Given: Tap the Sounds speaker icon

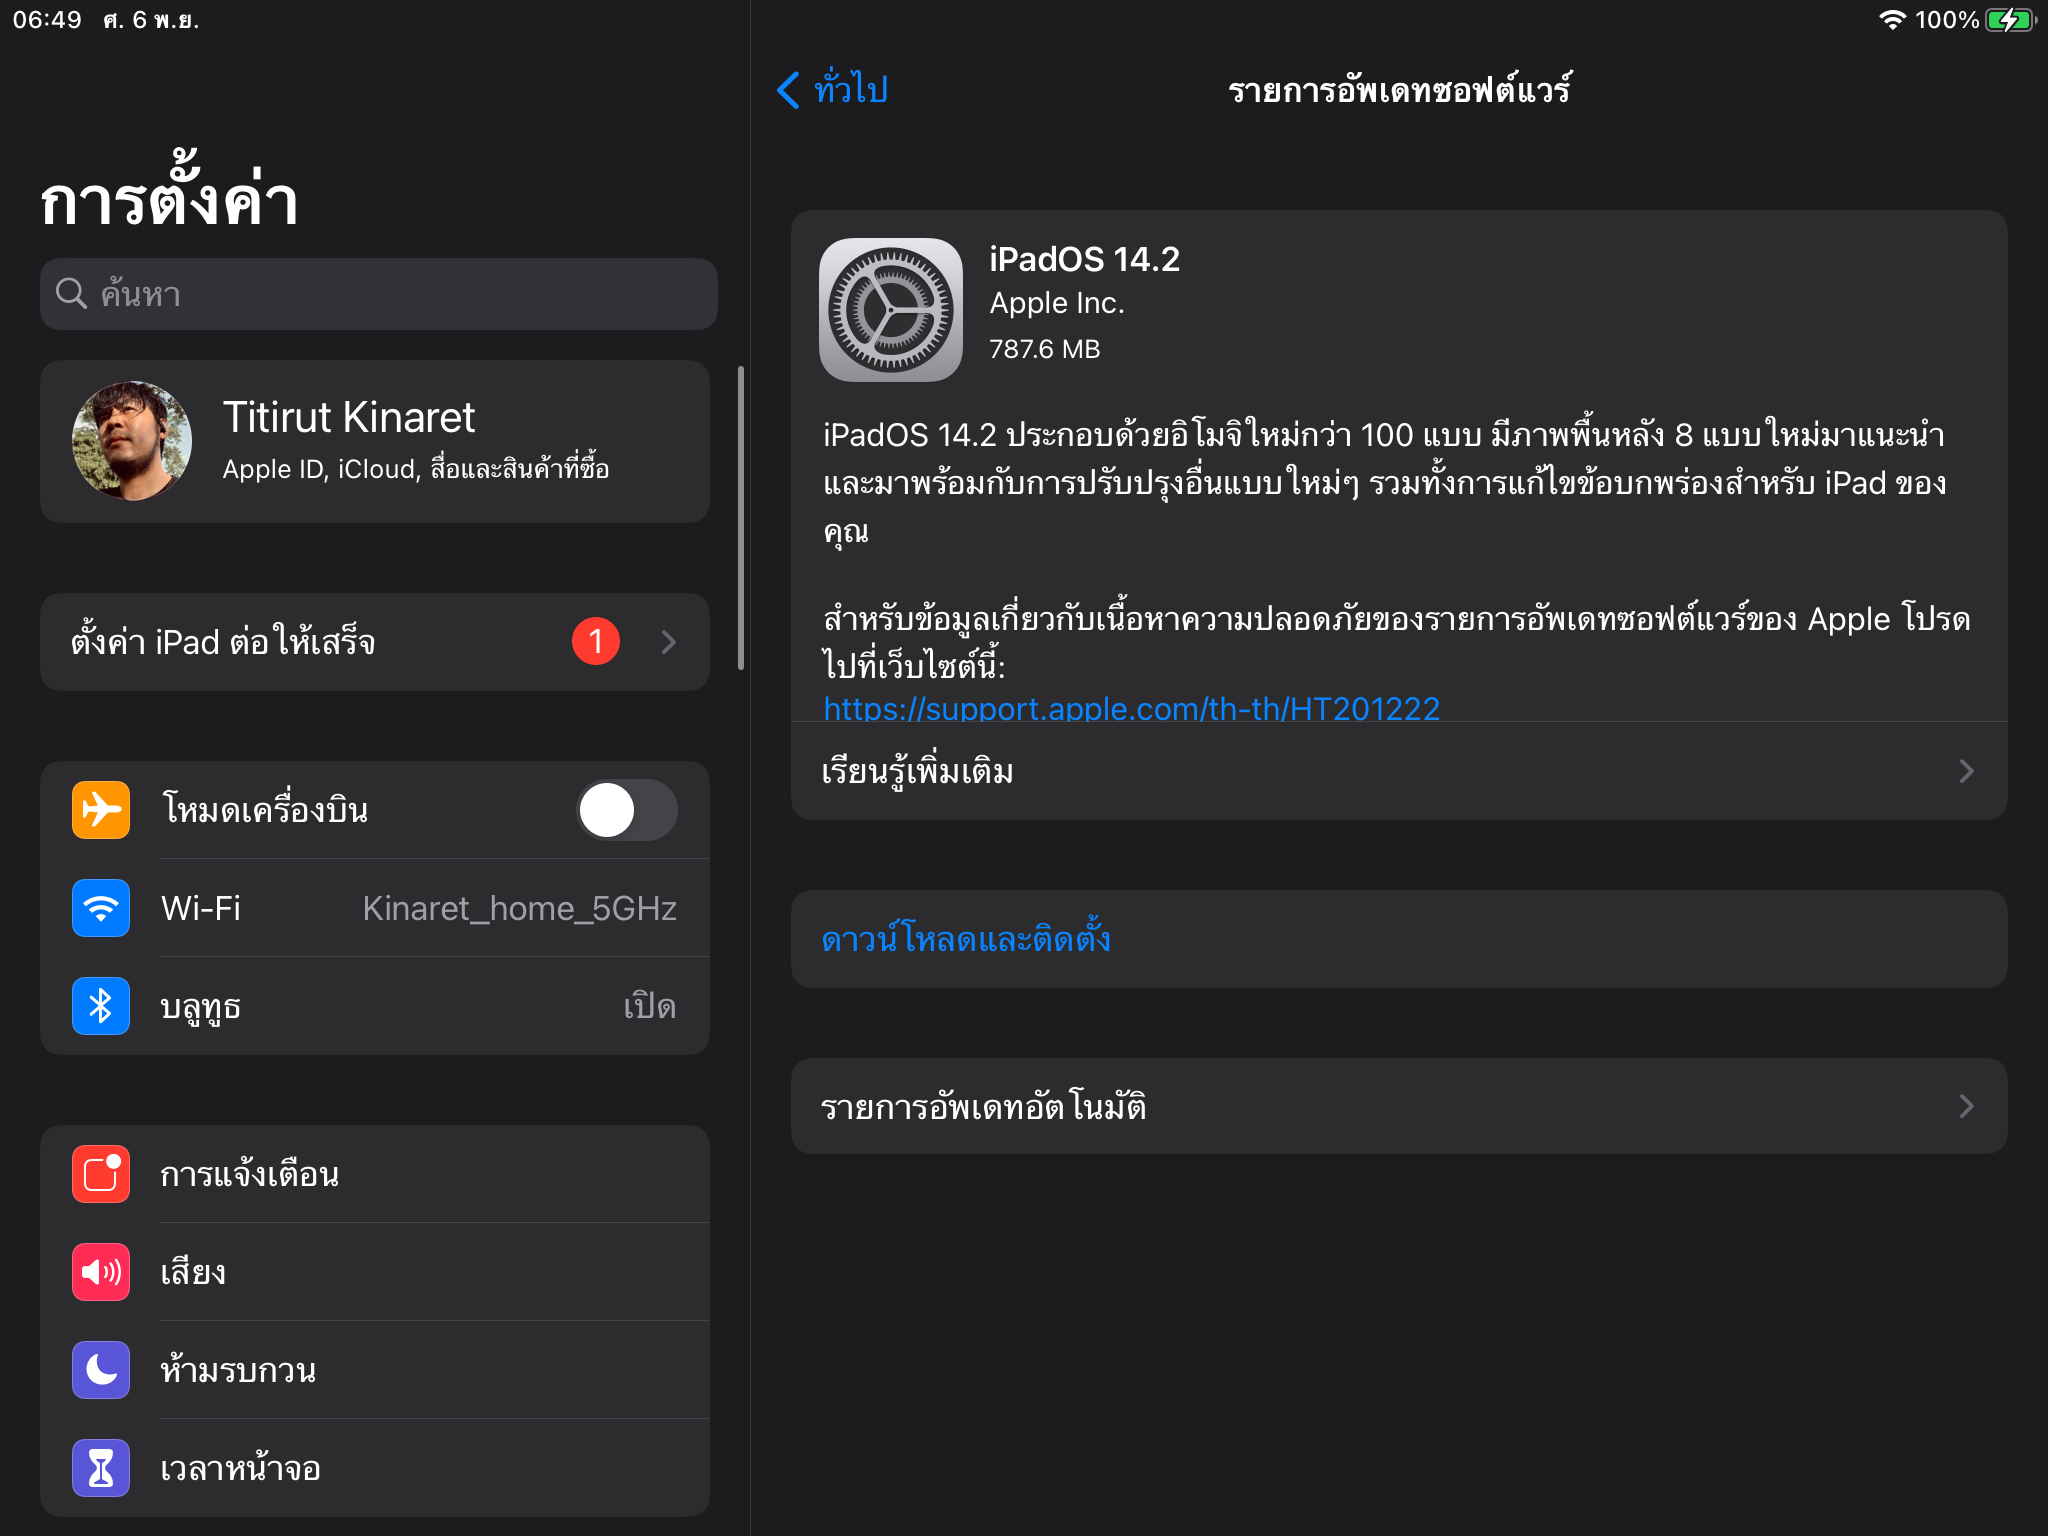Looking at the screenshot, I should point(101,1272).
